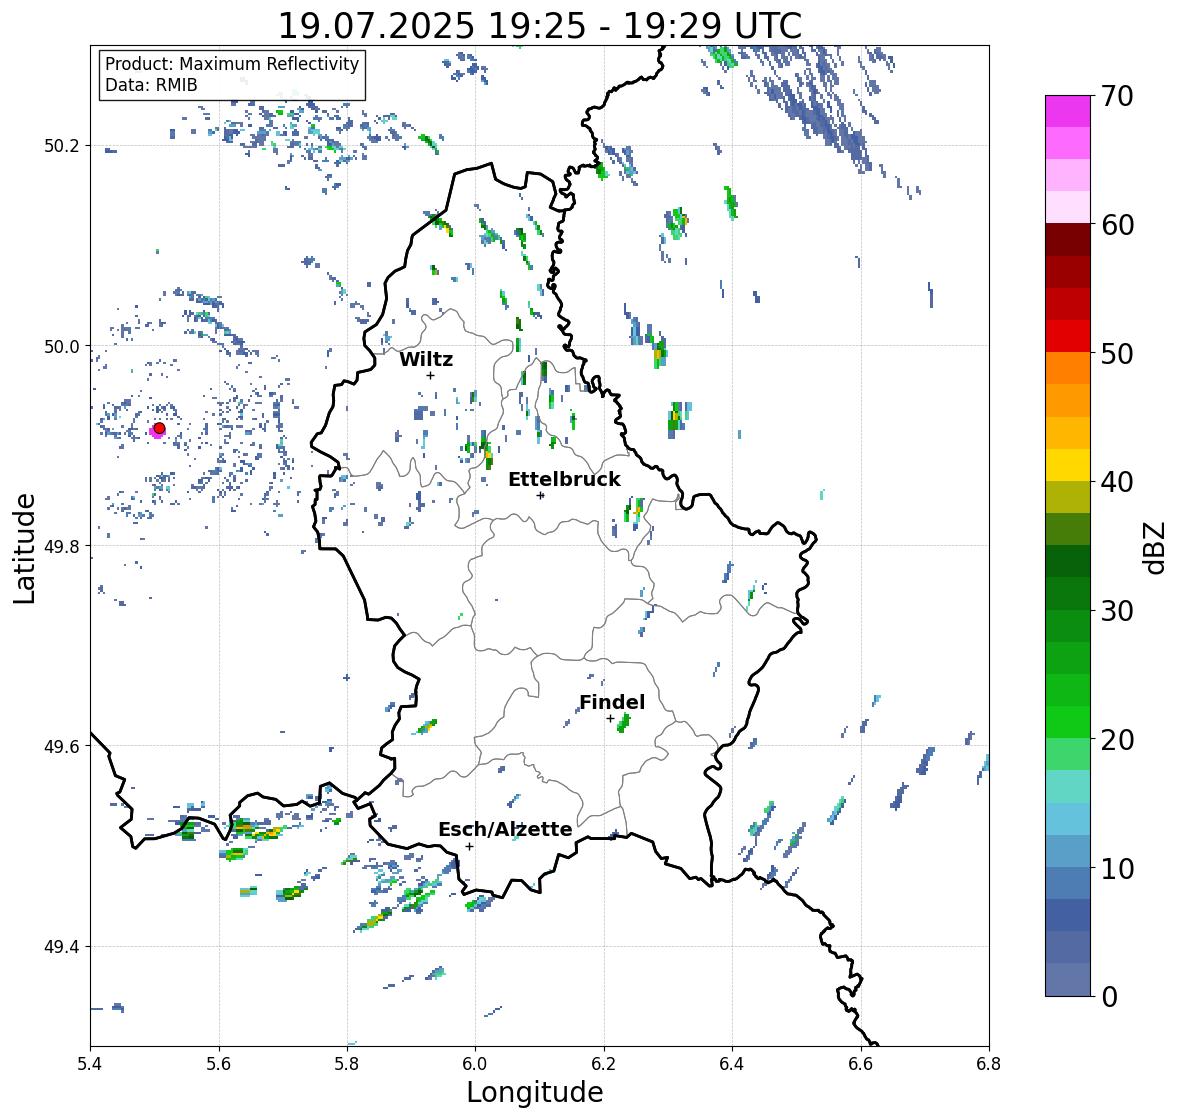Click the magenta 70 dBZ colorbar swatch
Screen dimensions: 1179x1117
[x=1068, y=111]
